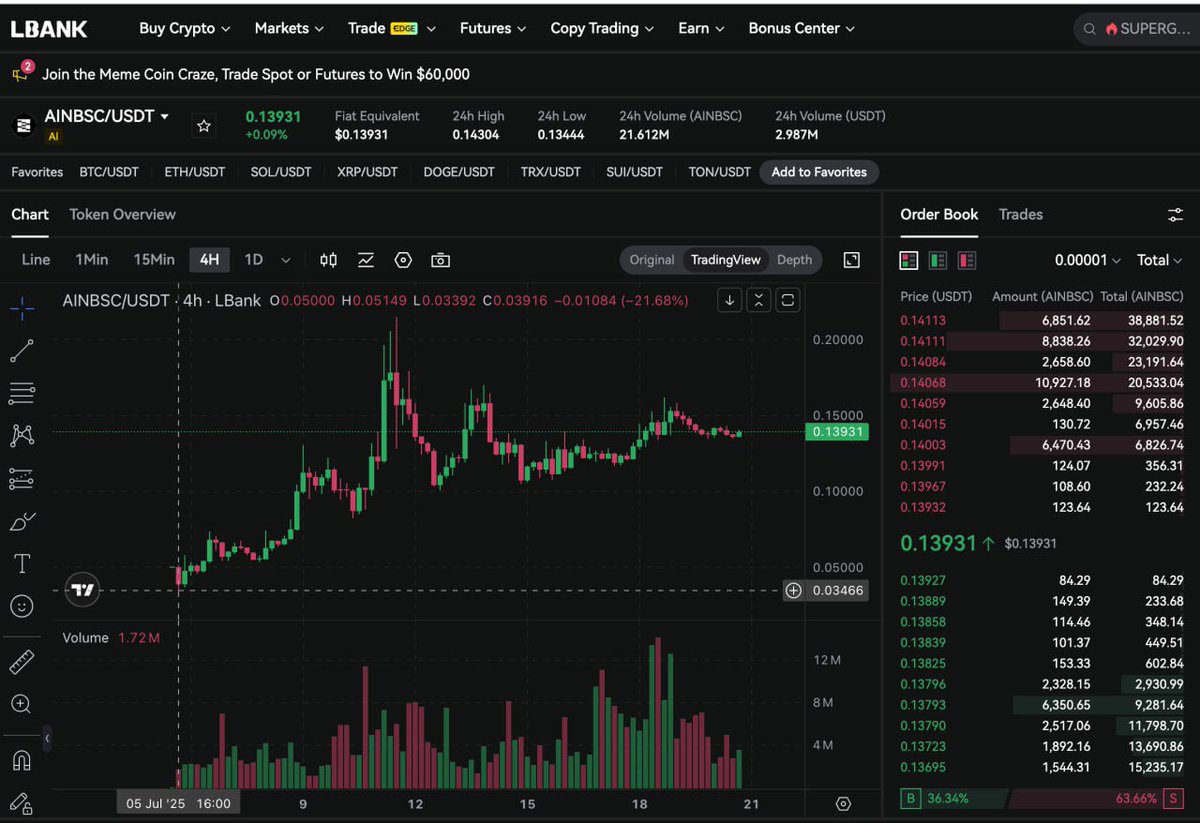Select the 4H interval
This screenshot has height=823, width=1200.
coord(209,260)
